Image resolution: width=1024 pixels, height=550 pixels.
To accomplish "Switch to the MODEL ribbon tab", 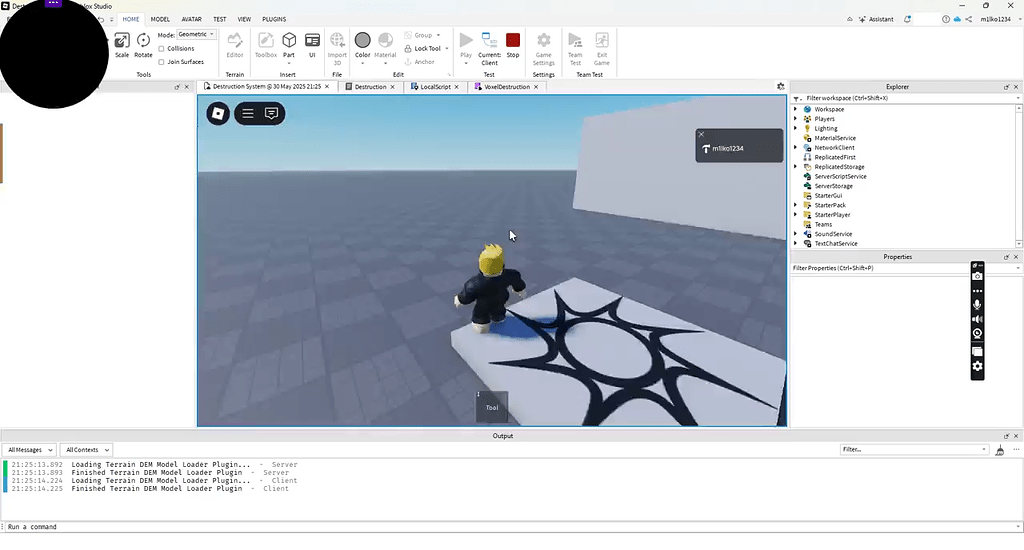I will pyautogui.click(x=160, y=19).
